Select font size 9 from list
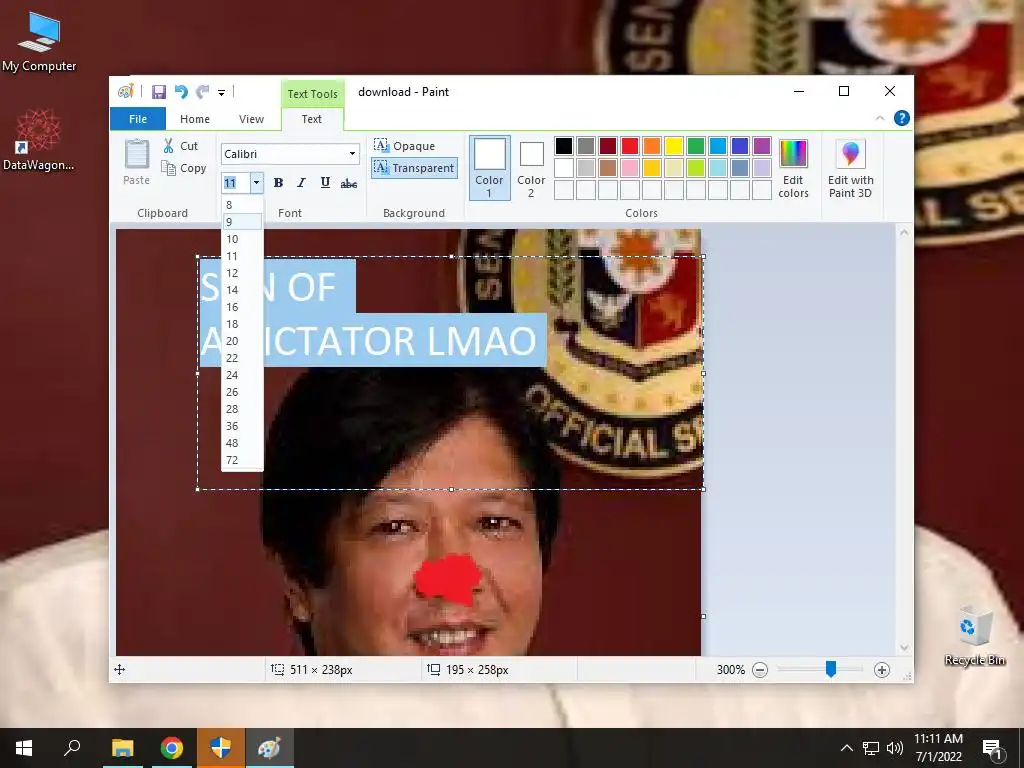 click(x=242, y=222)
